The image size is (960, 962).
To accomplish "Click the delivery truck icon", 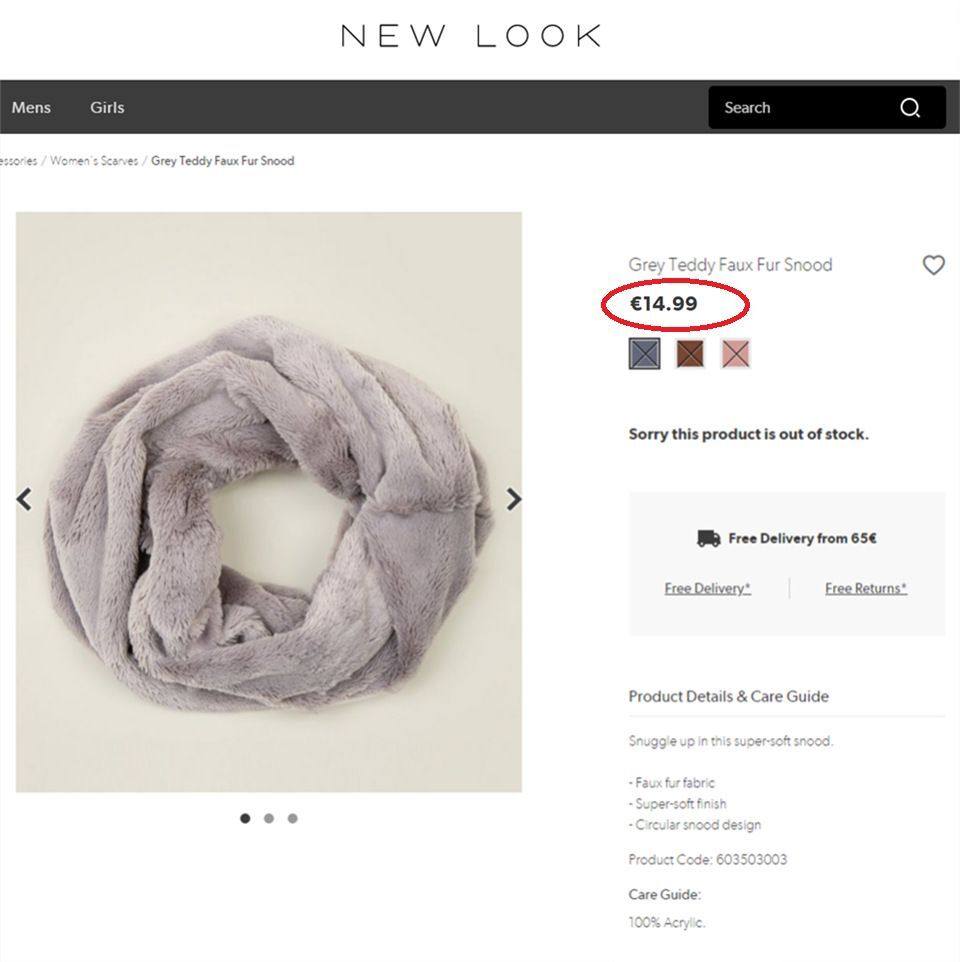I will [708, 539].
